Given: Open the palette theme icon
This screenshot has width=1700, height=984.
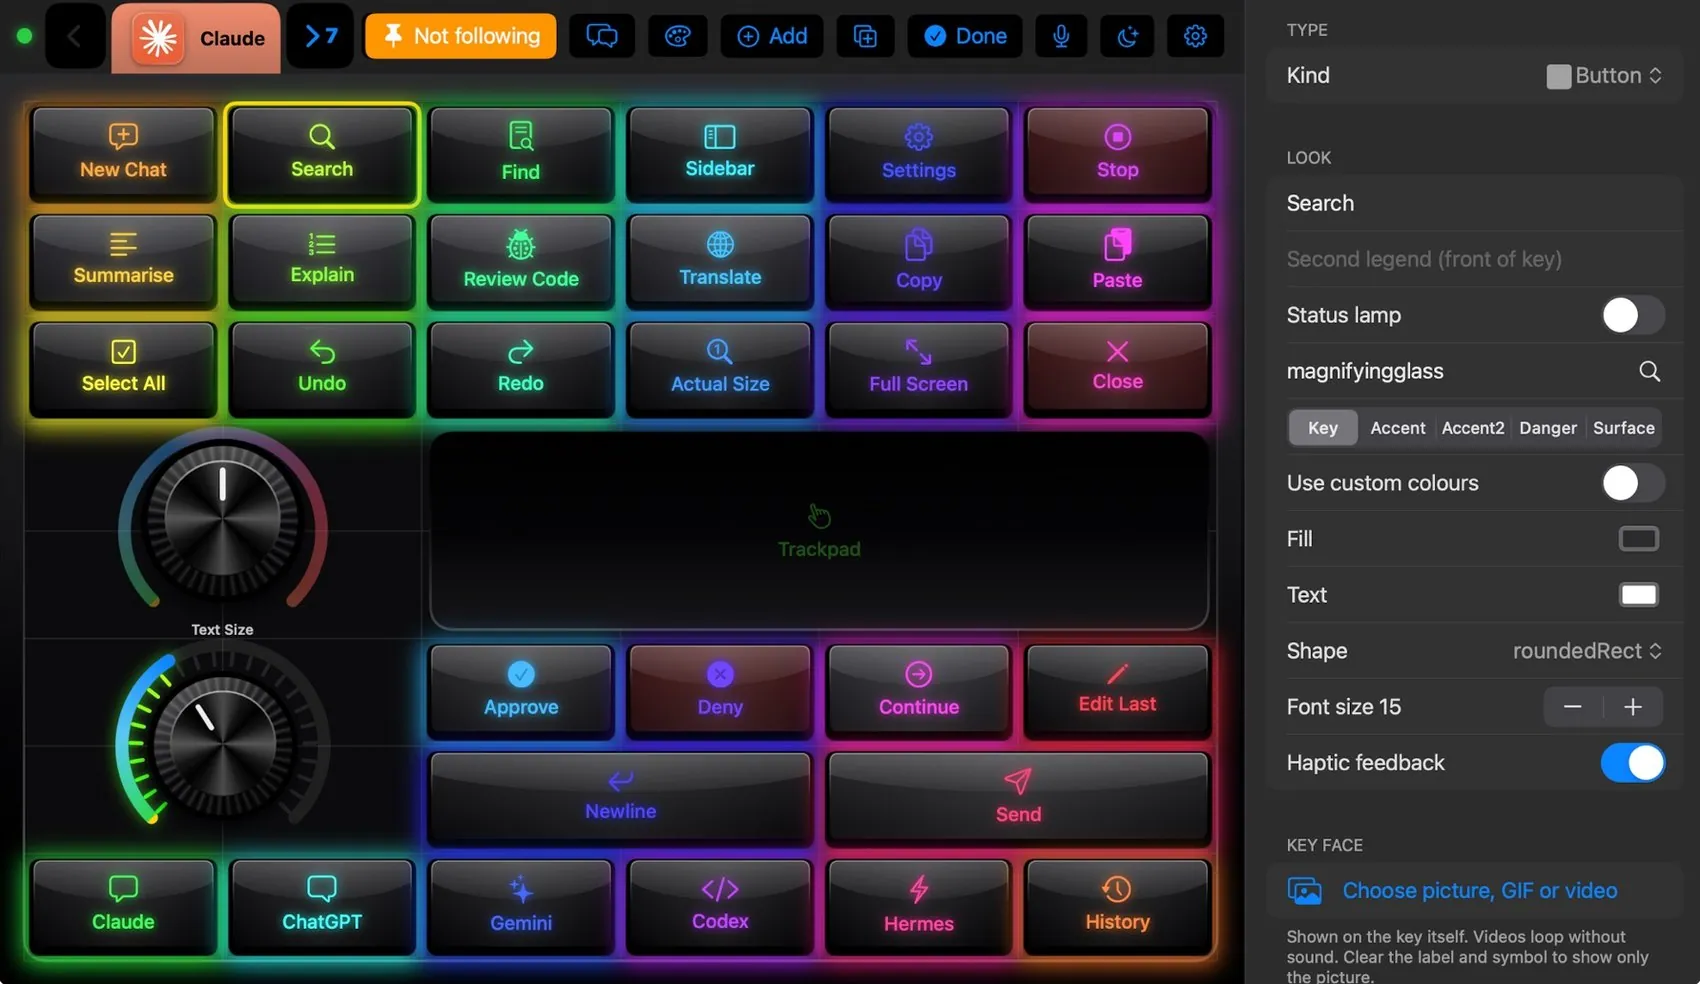Looking at the screenshot, I should click(x=678, y=36).
